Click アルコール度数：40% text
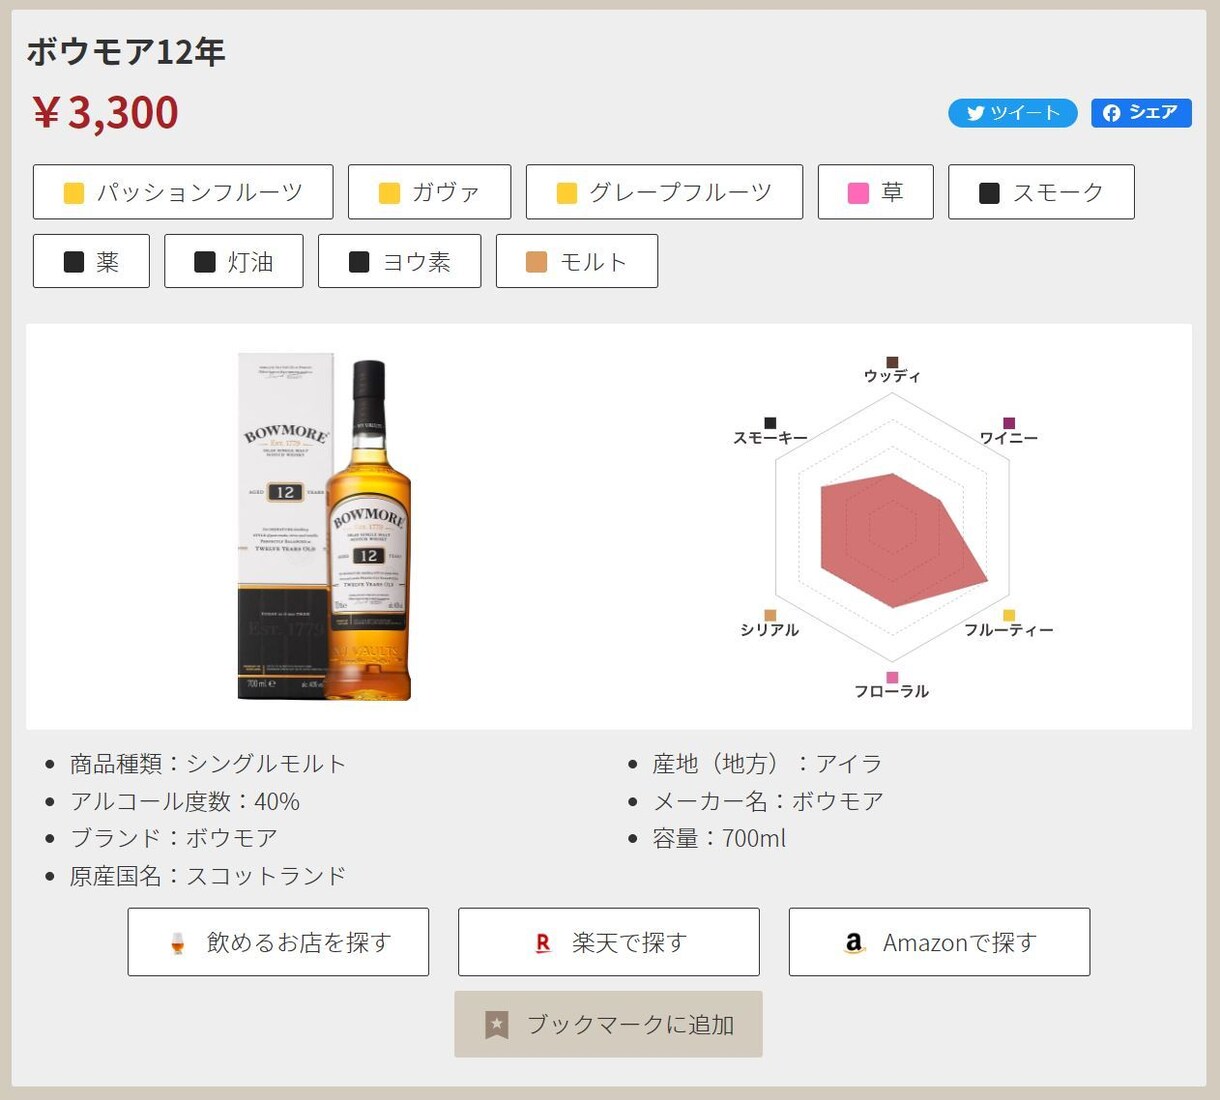This screenshot has width=1220, height=1100. coord(185,801)
